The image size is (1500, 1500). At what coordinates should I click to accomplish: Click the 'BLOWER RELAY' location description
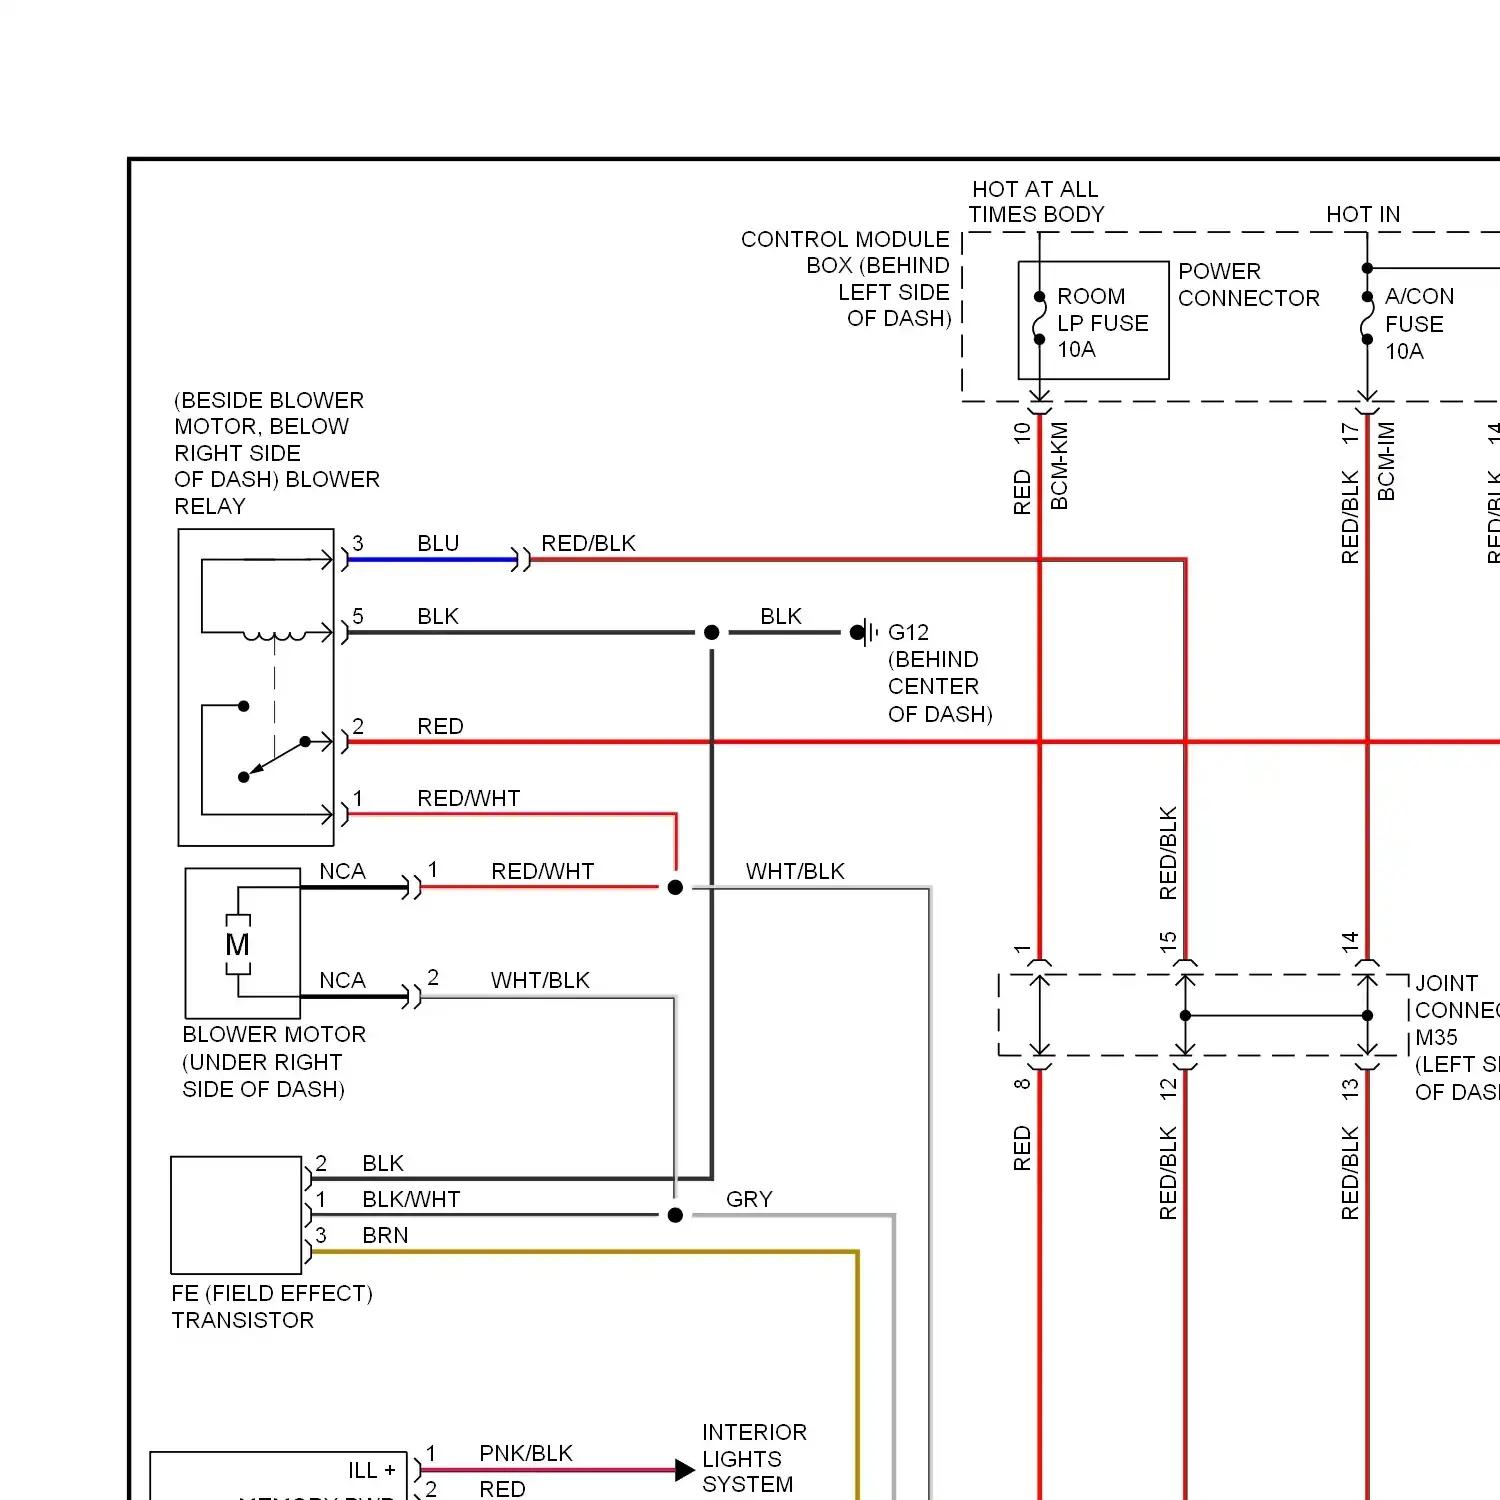[x=277, y=453]
